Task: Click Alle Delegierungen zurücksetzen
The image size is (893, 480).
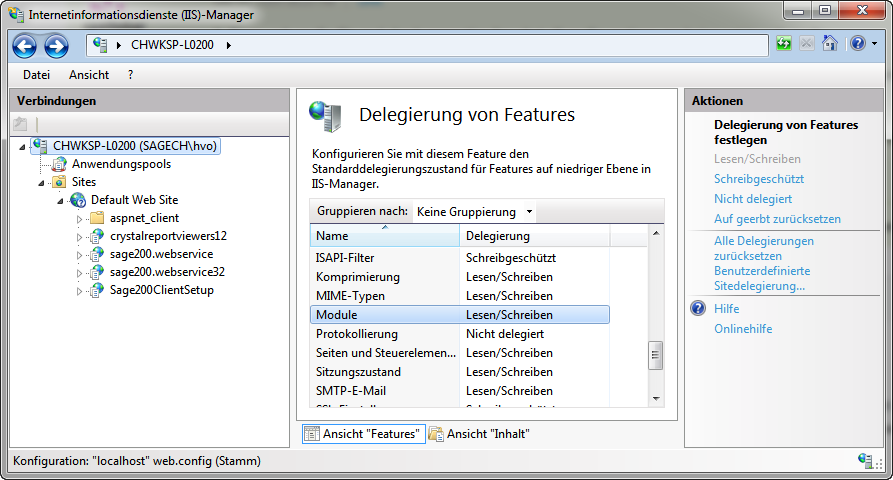Action: [x=764, y=248]
